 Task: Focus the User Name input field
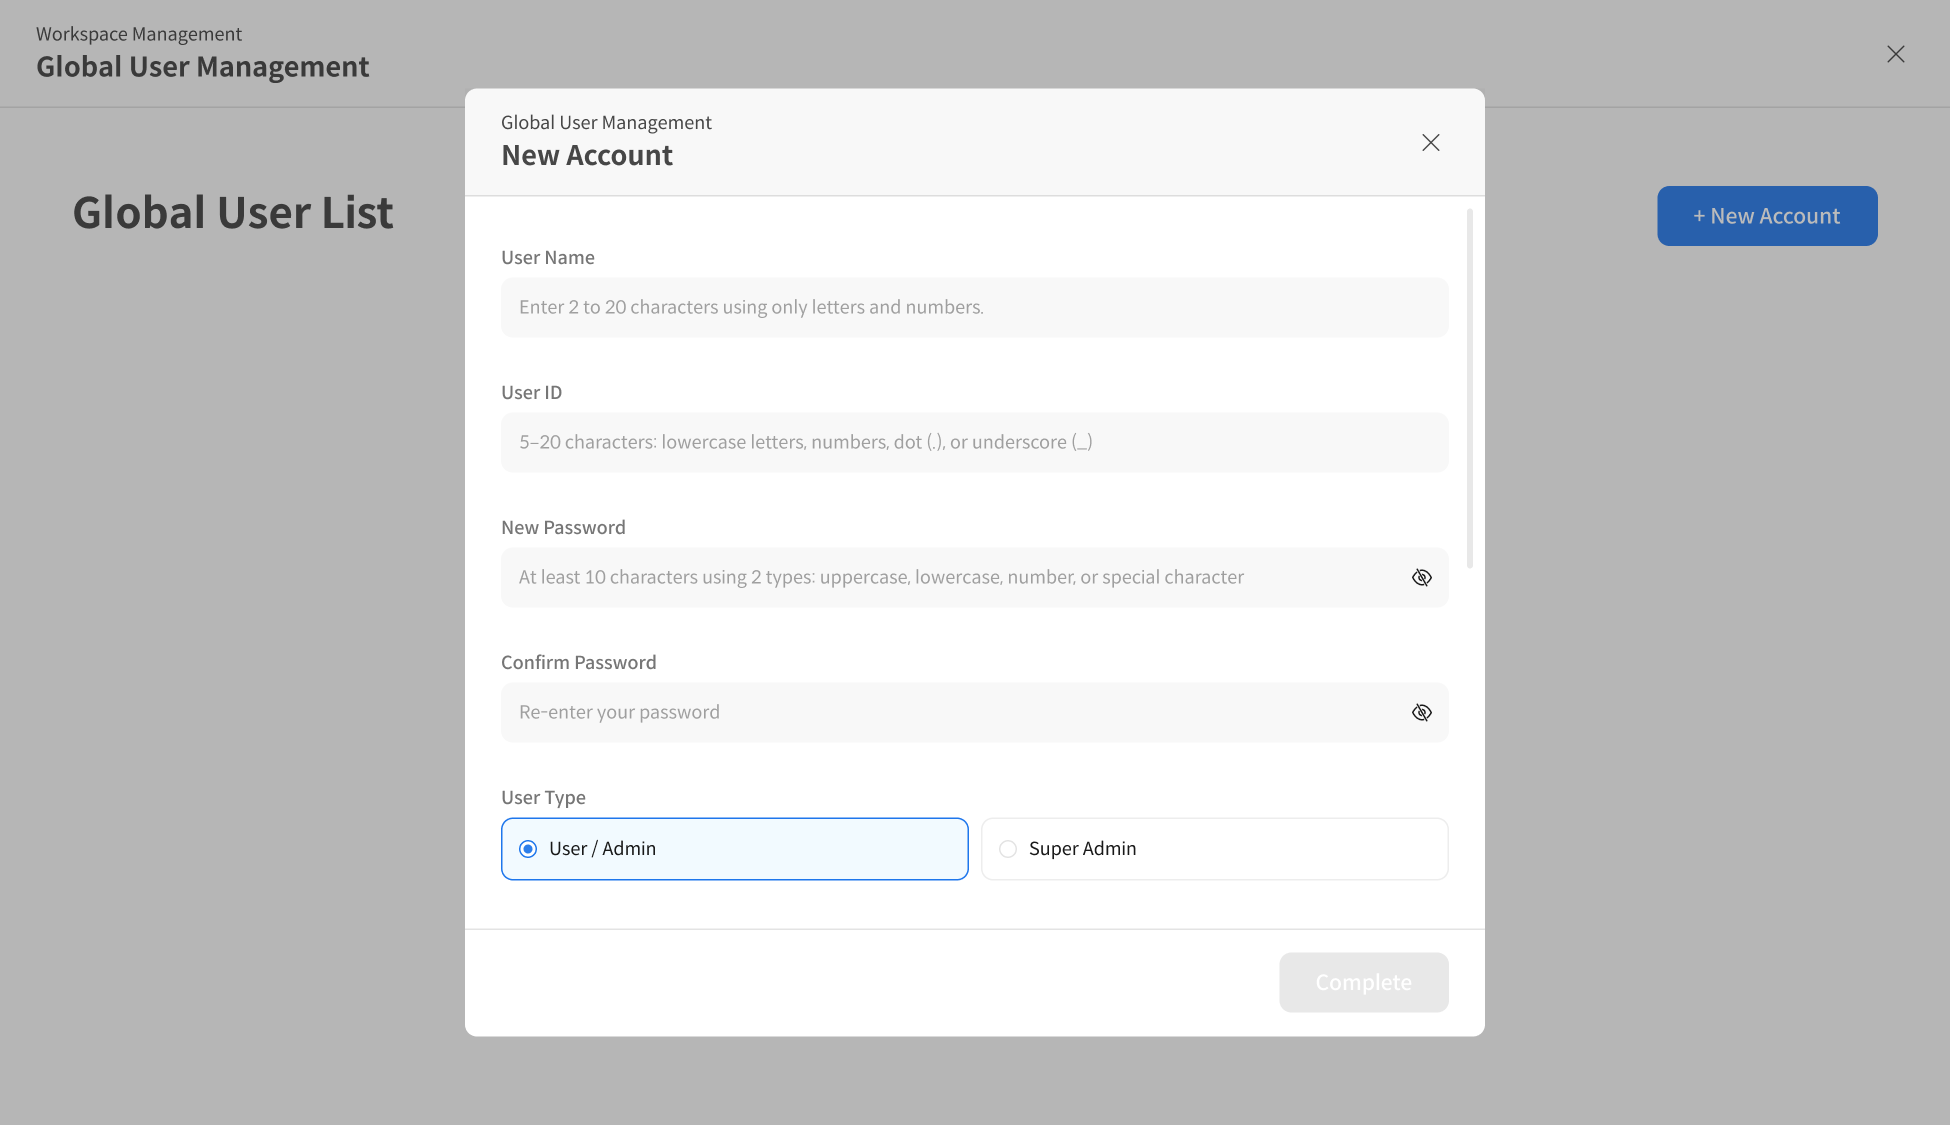click(x=974, y=308)
